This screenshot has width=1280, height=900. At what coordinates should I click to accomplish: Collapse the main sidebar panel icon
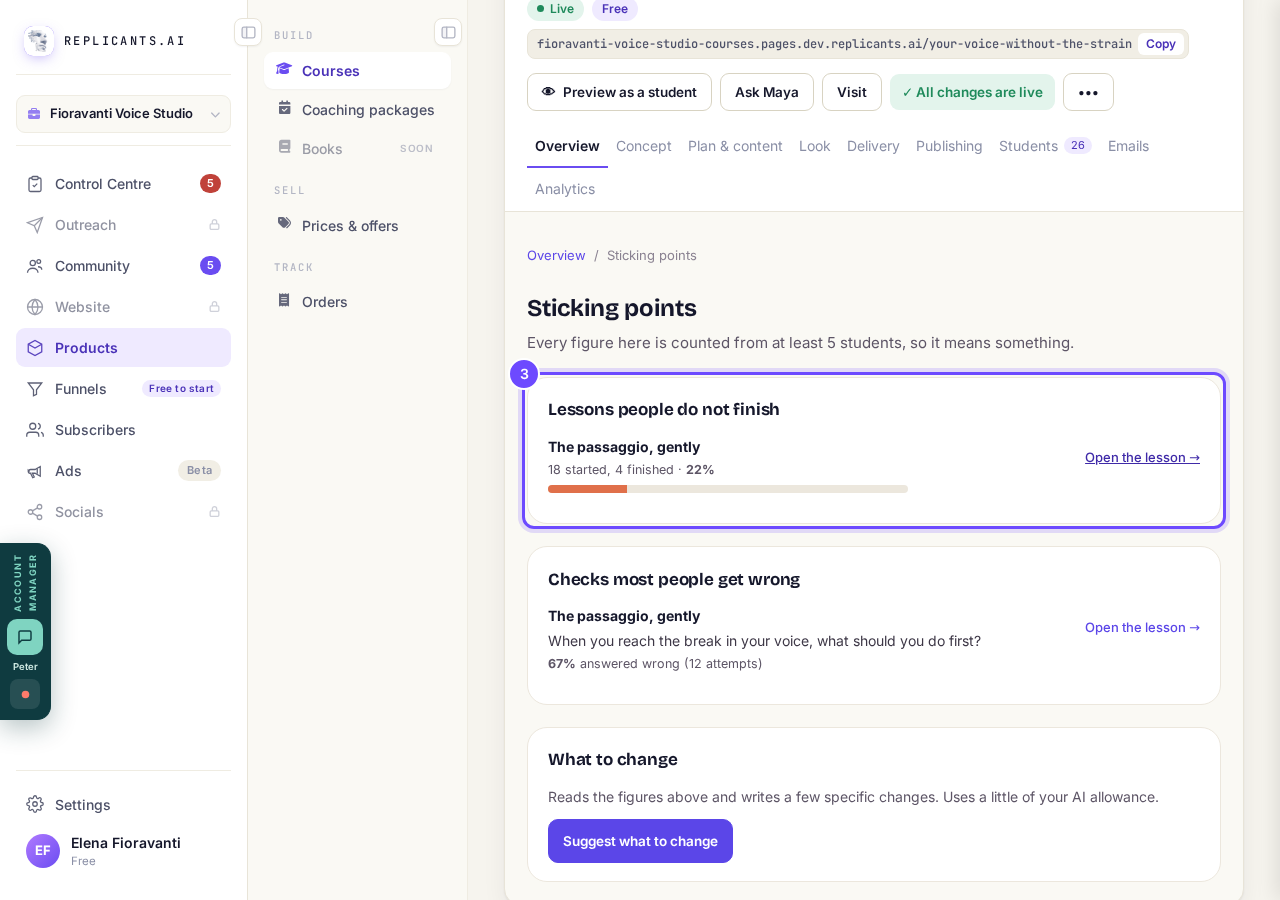pos(248,32)
